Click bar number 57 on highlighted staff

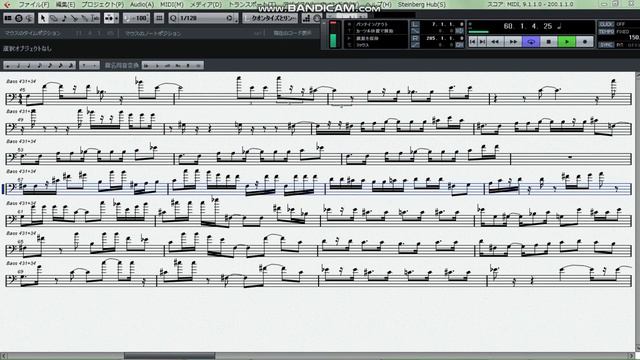click(x=20, y=180)
